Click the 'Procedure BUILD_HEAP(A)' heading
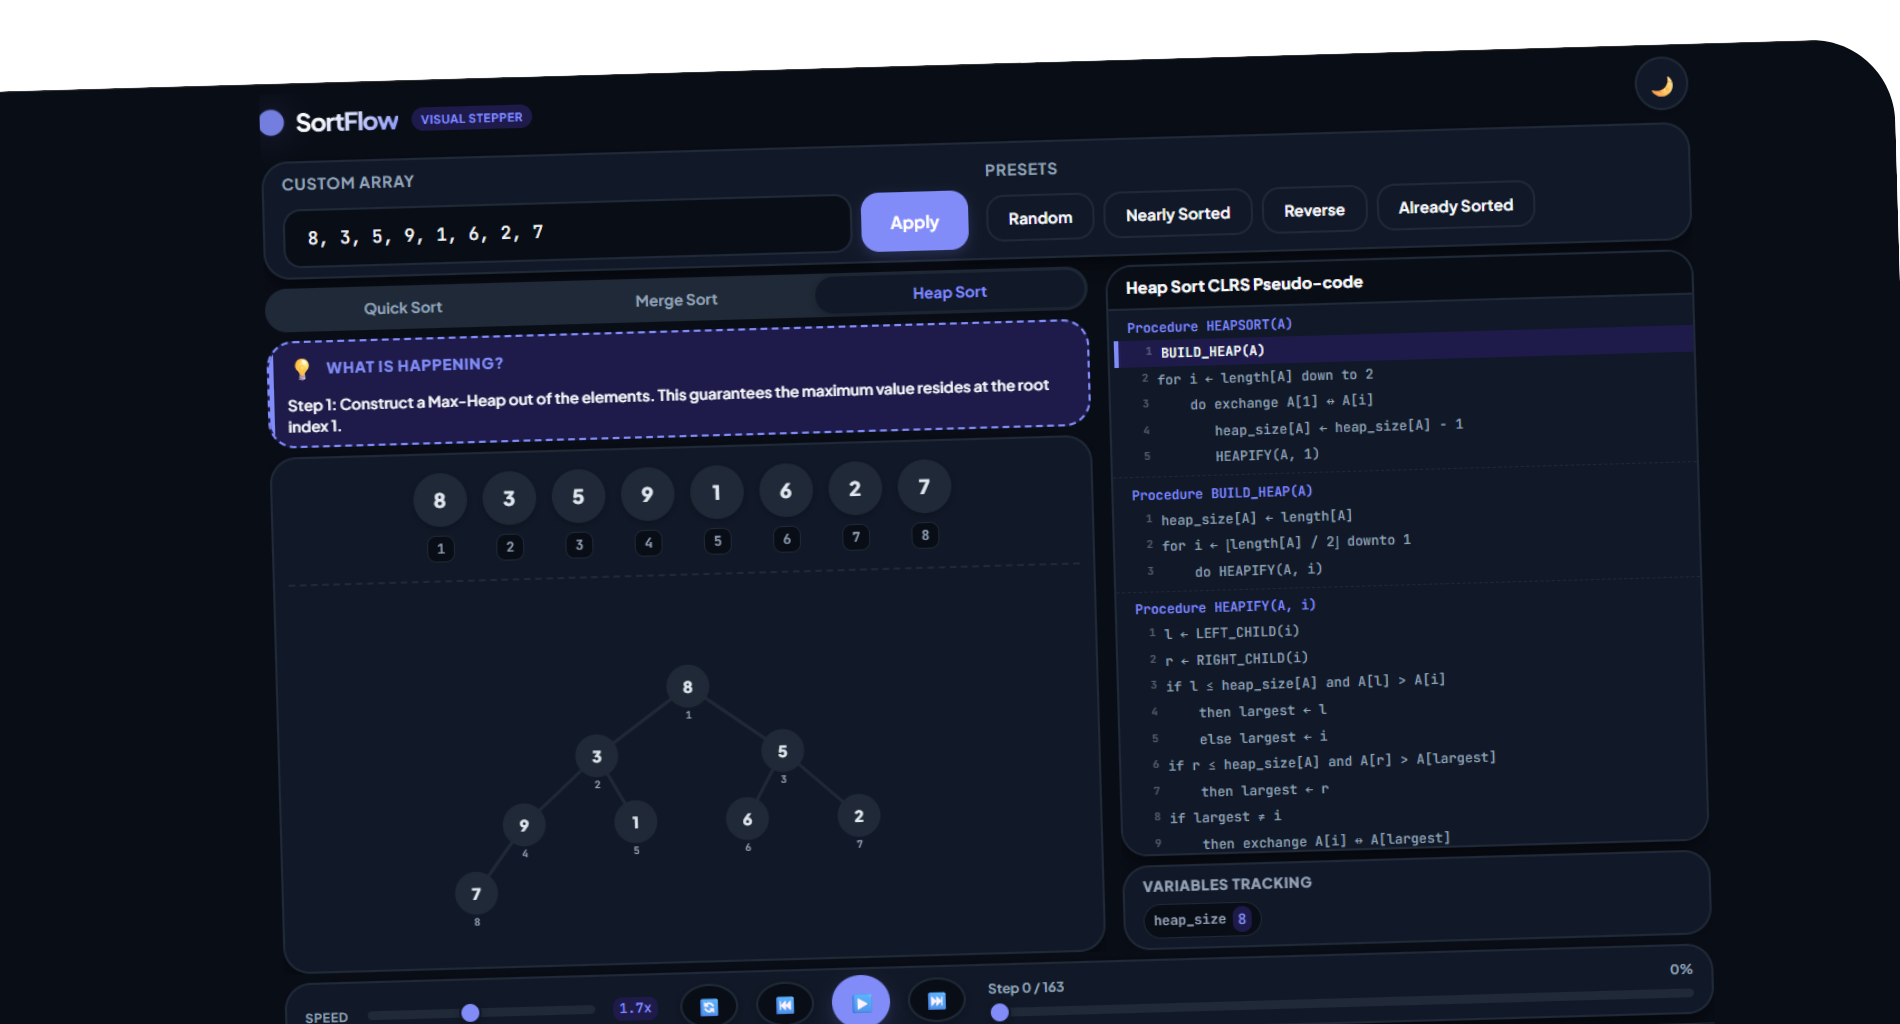 1222,493
